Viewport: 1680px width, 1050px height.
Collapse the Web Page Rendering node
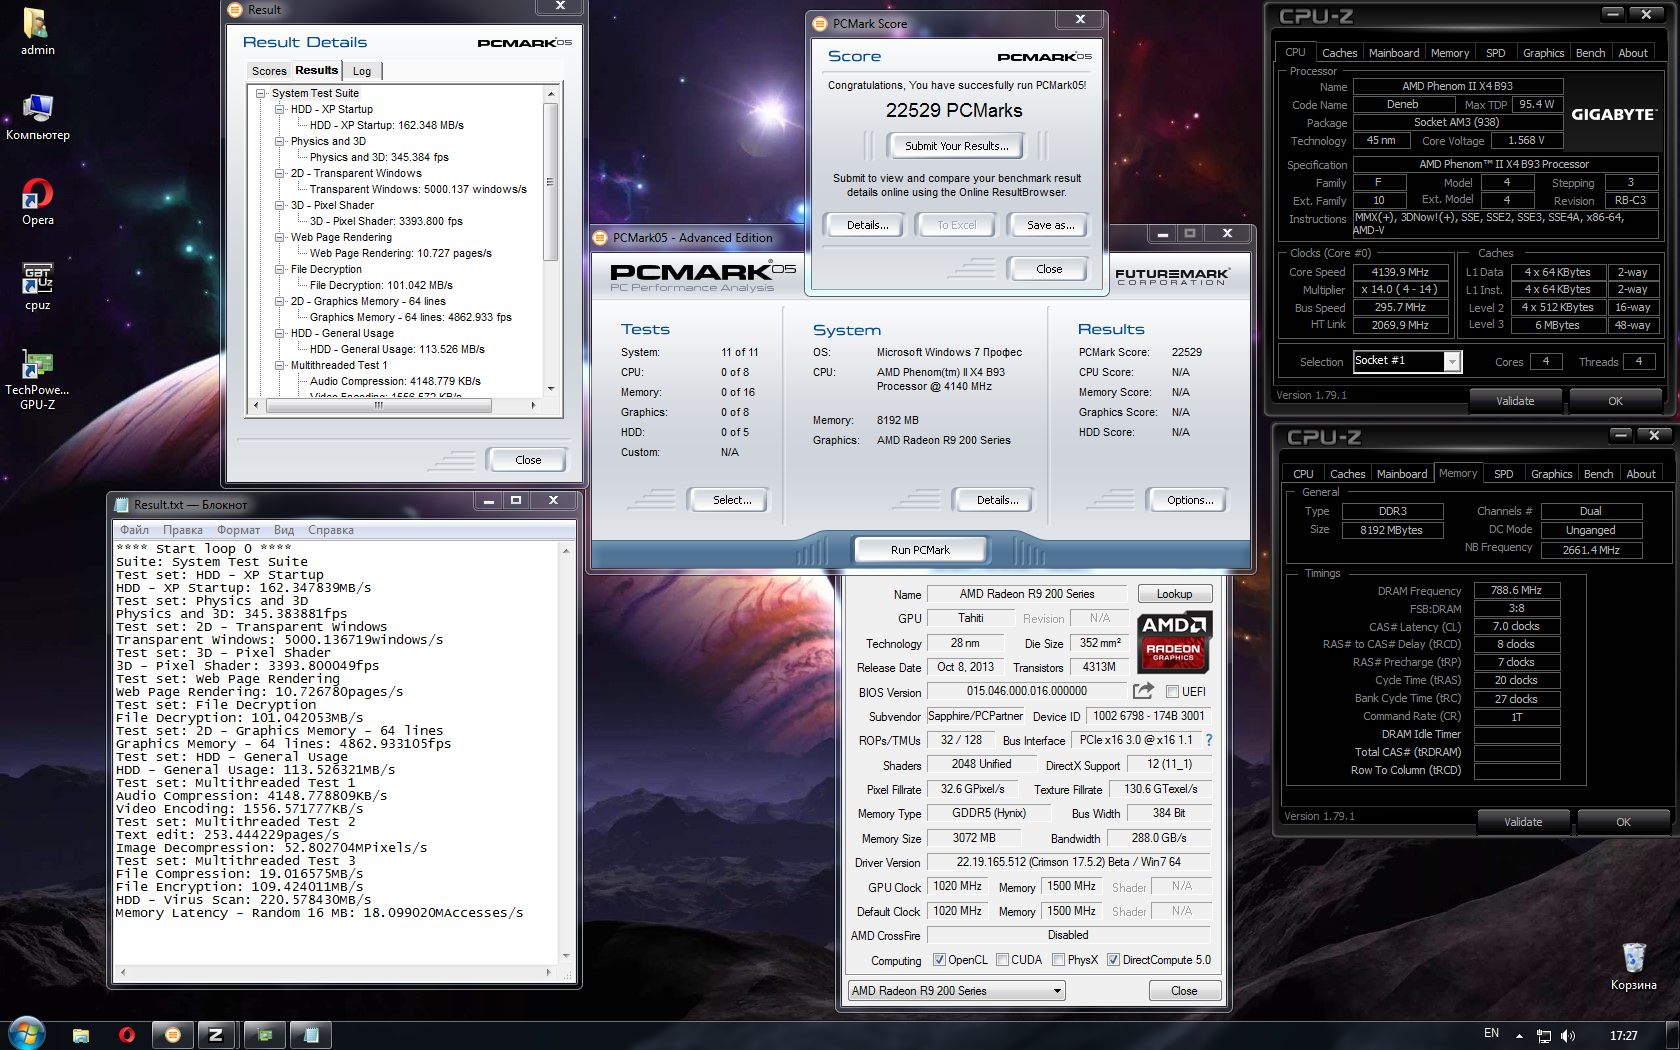[x=280, y=237]
